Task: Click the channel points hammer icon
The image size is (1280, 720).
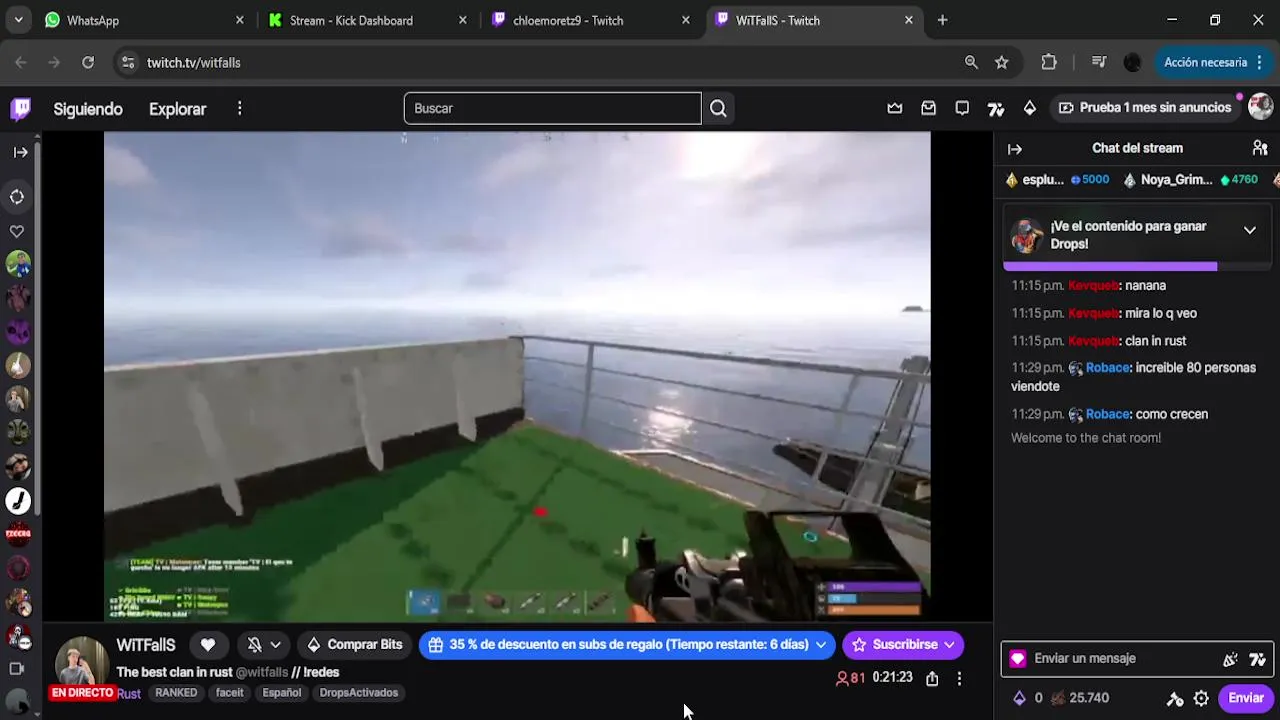Action: (1175, 699)
